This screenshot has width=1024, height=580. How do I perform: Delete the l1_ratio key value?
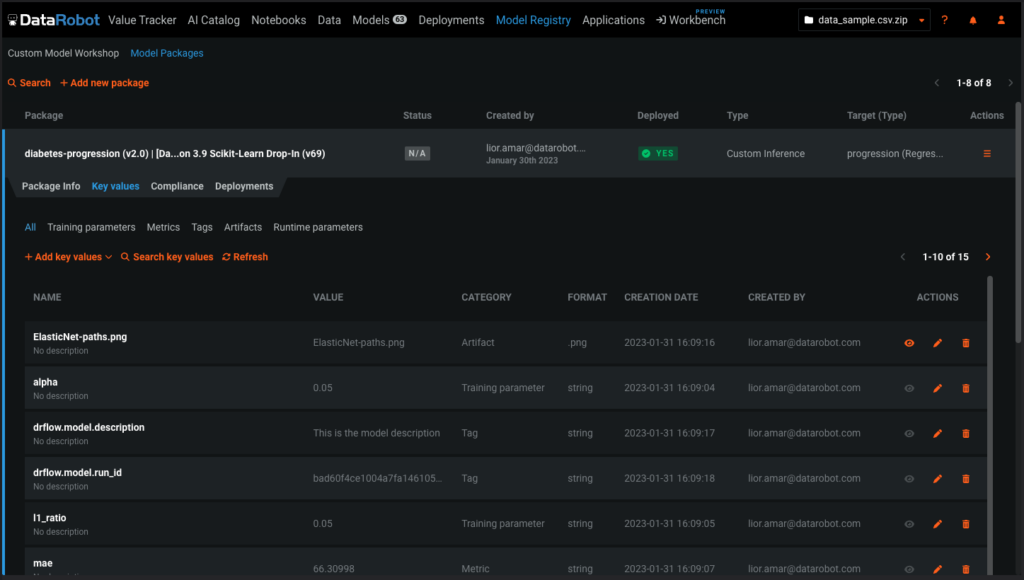[966, 524]
